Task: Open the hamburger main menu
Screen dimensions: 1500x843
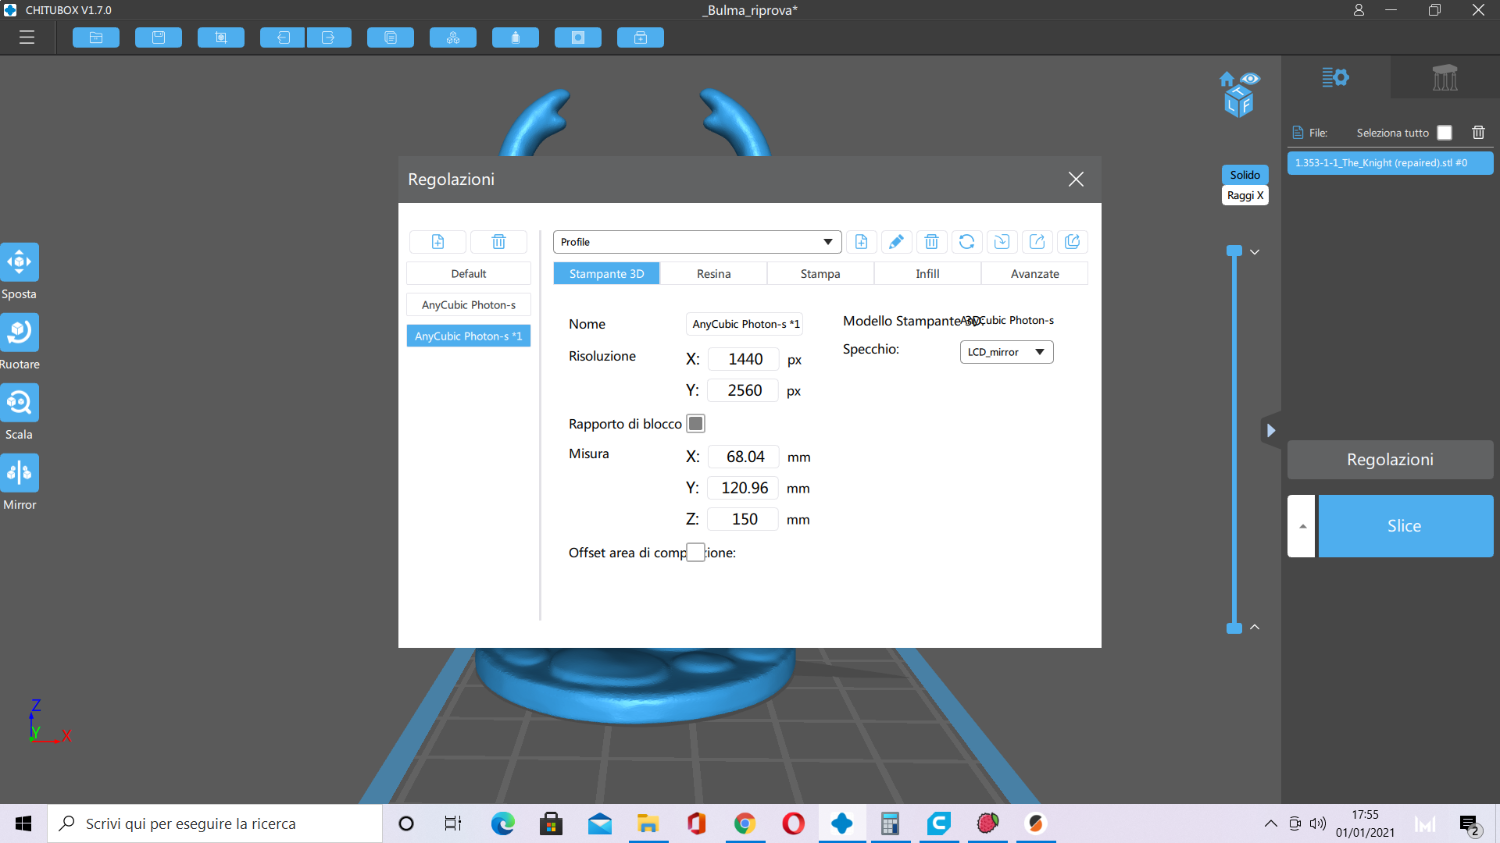Action: [27, 37]
